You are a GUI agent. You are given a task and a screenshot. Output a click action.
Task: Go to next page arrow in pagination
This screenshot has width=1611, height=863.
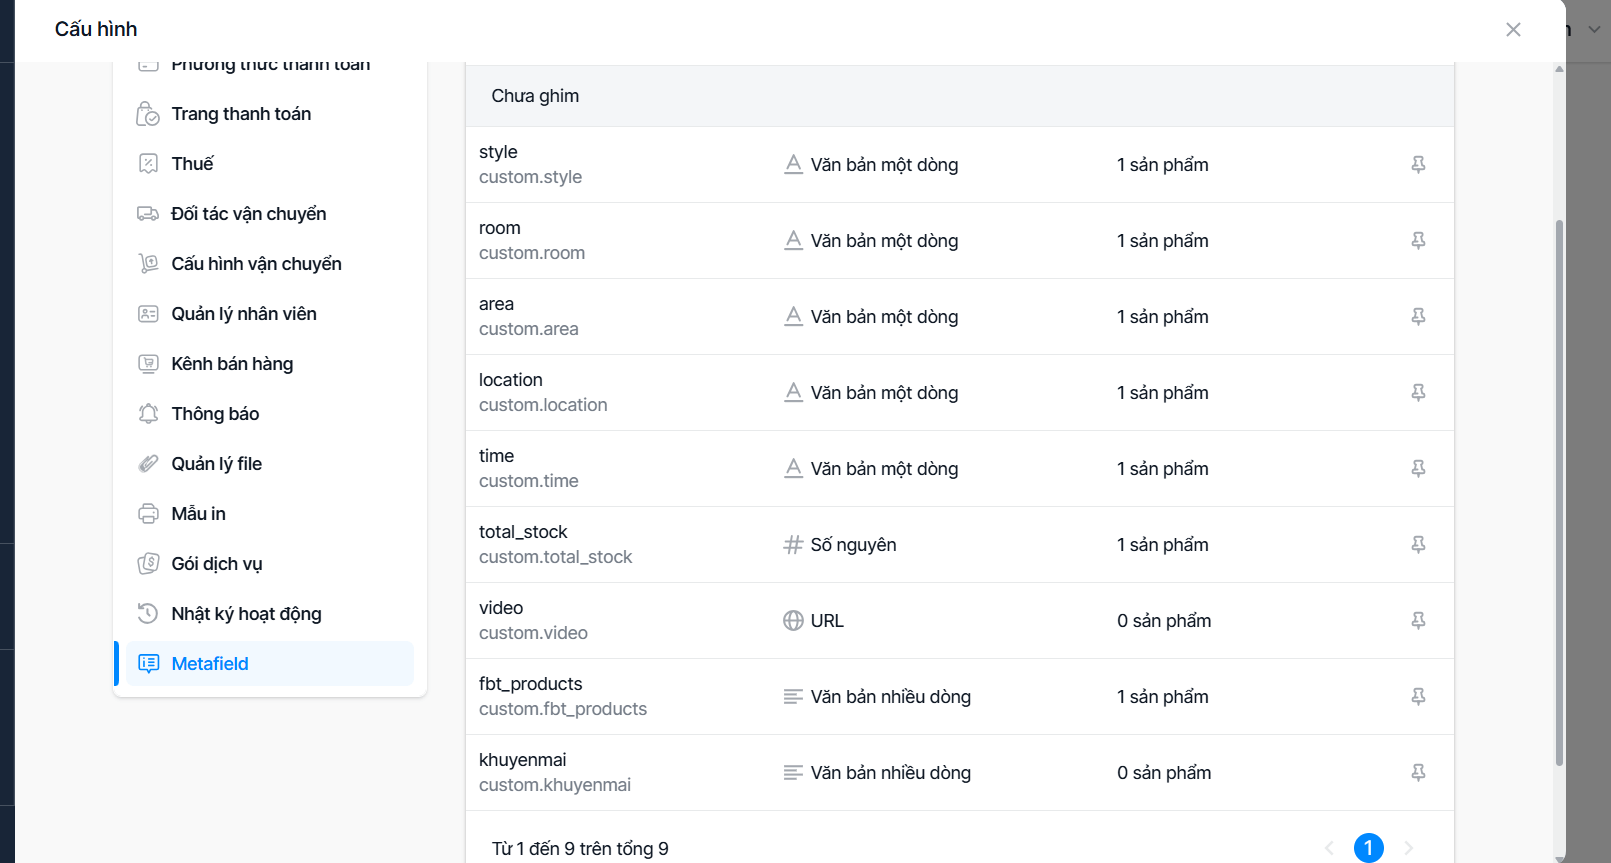[1409, 848]
